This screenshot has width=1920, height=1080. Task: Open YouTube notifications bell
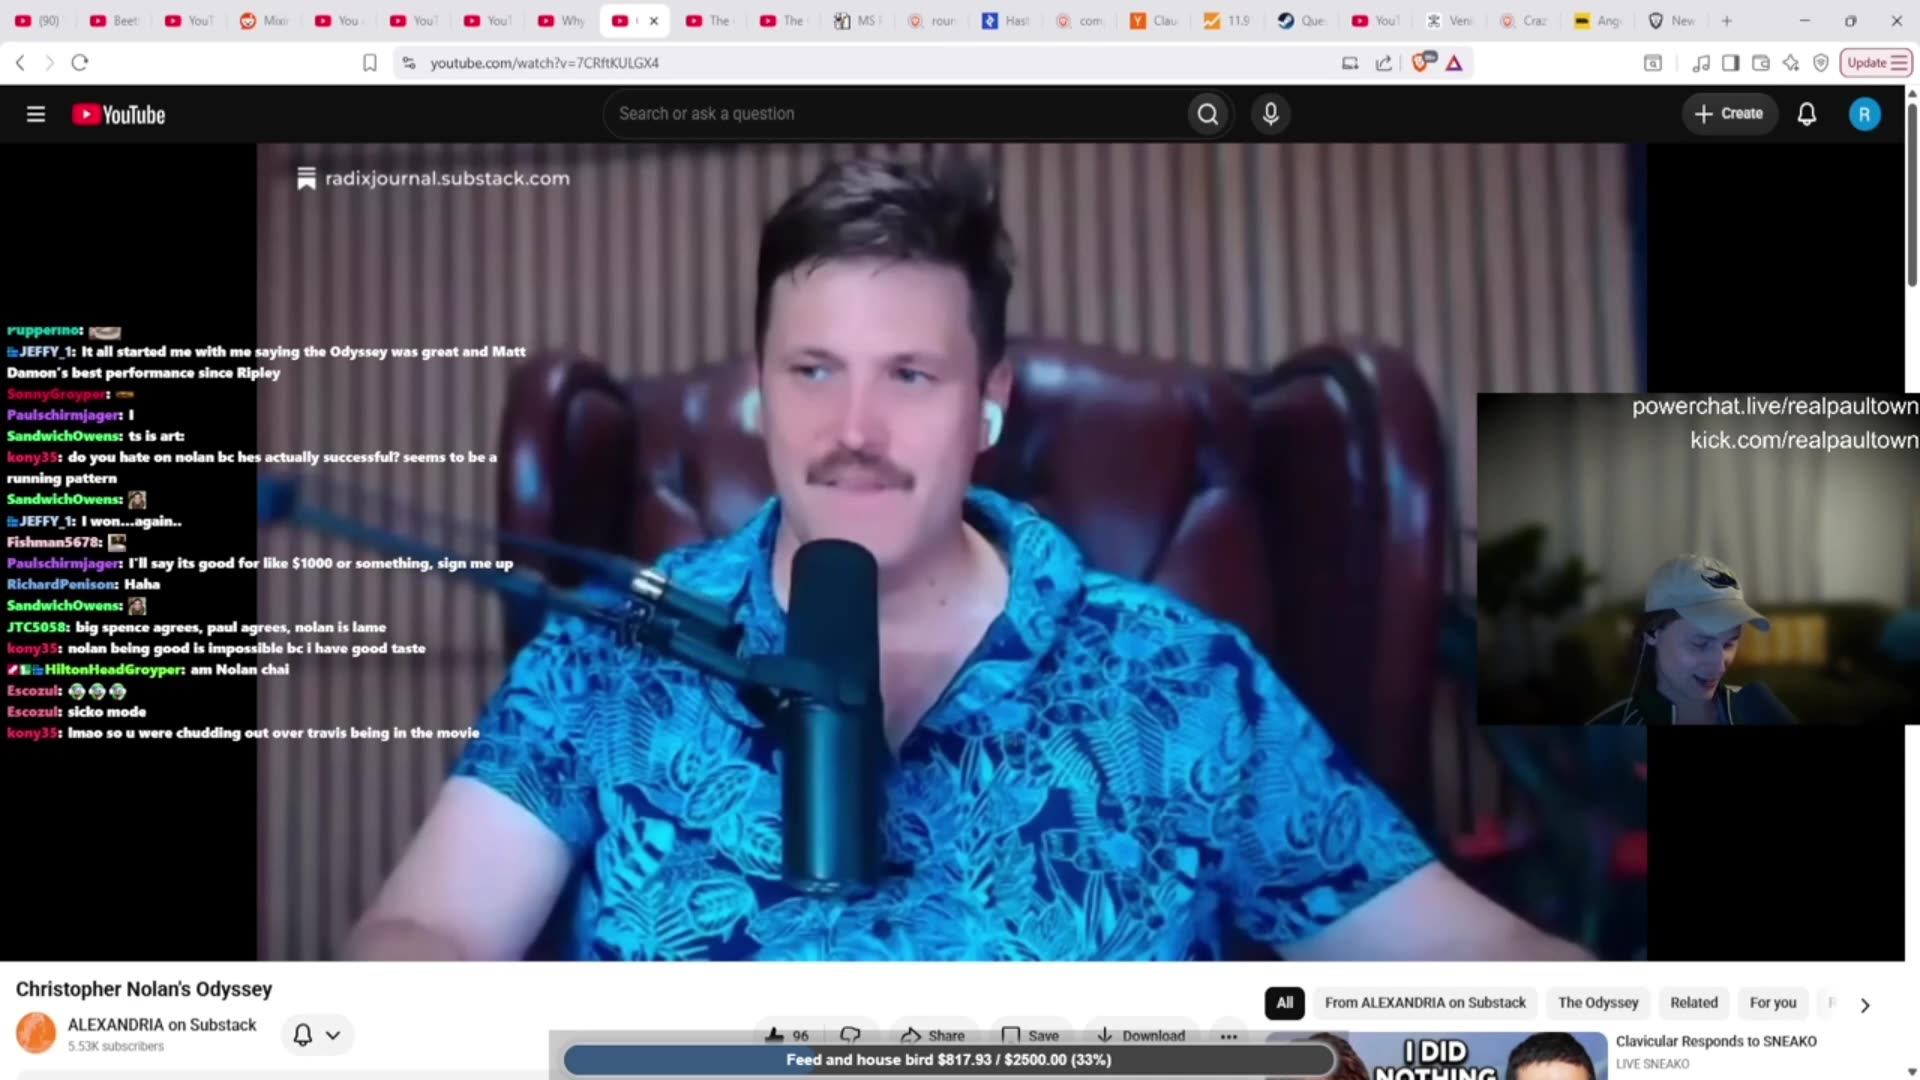pos(1806,114)
